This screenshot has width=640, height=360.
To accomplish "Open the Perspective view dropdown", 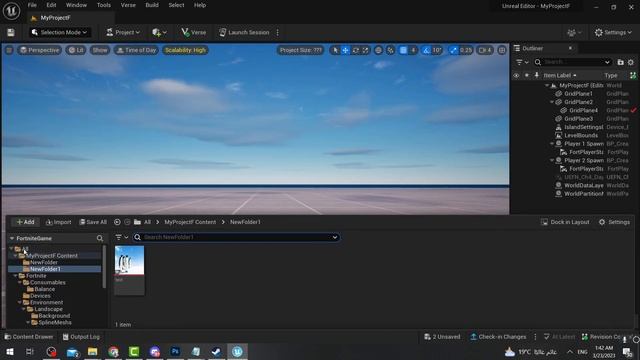I will [40, 50].
